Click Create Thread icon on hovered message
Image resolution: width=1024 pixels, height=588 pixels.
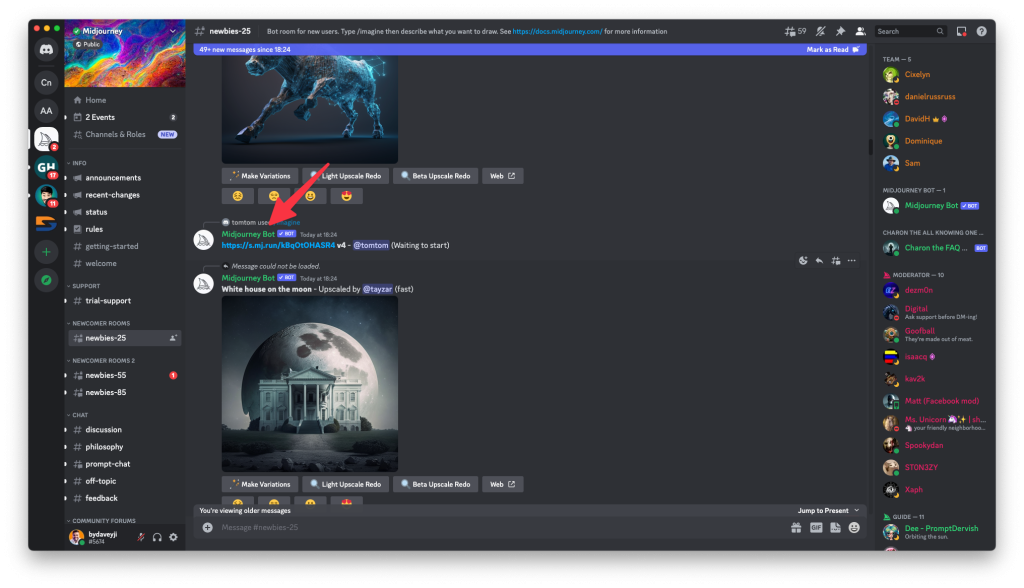point(835,261)
